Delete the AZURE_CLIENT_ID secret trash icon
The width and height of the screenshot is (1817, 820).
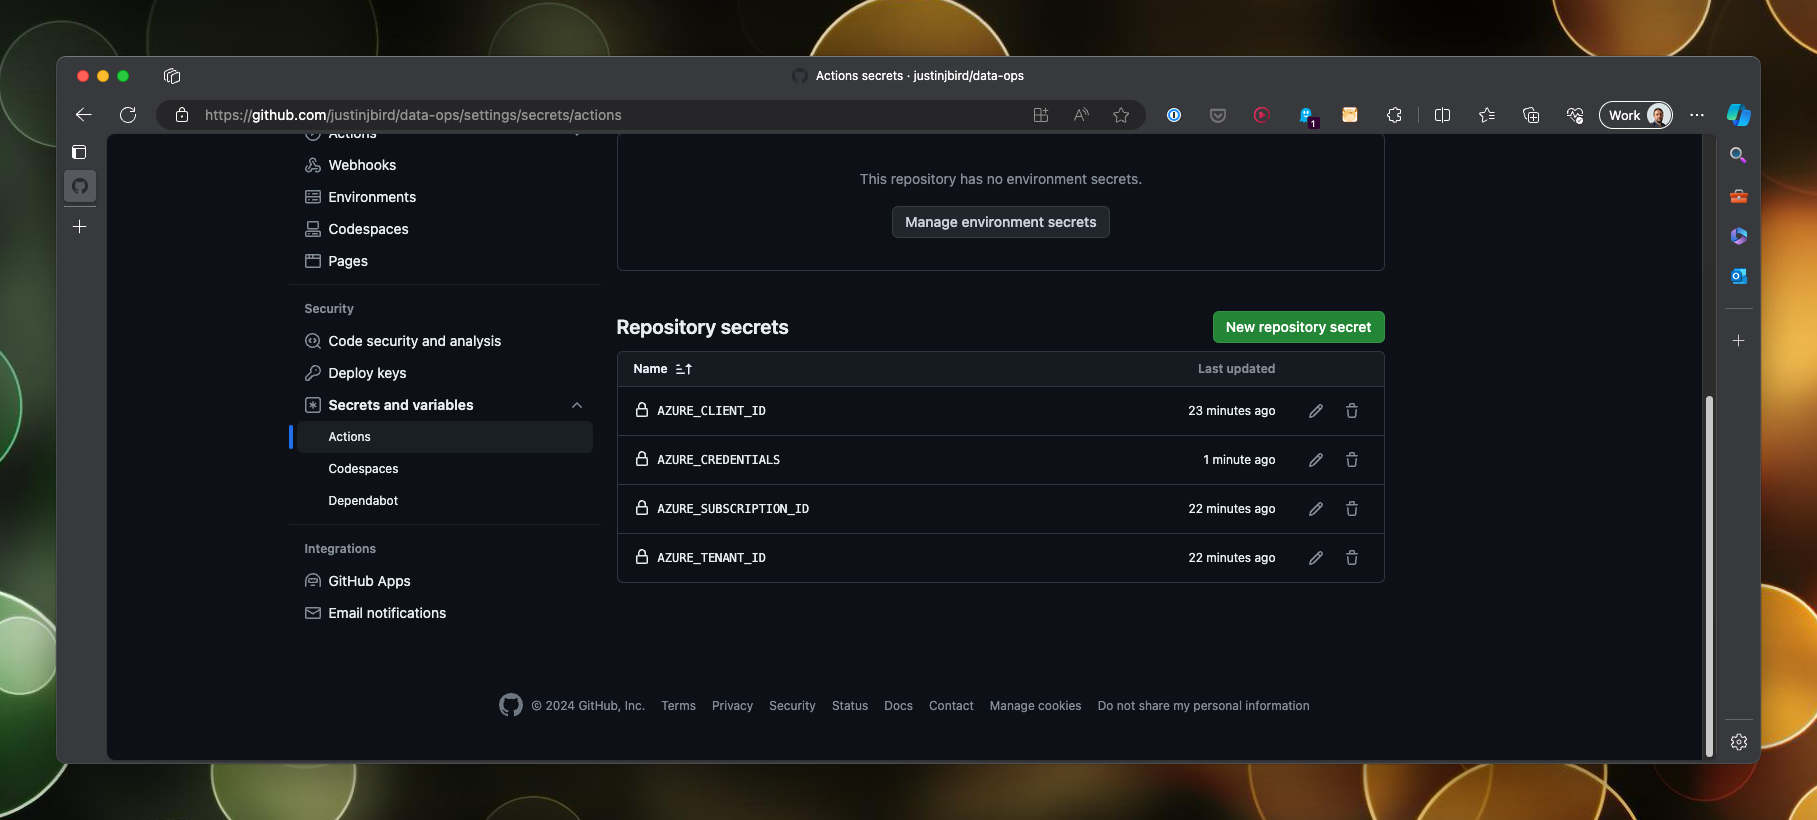[1352, 411]
